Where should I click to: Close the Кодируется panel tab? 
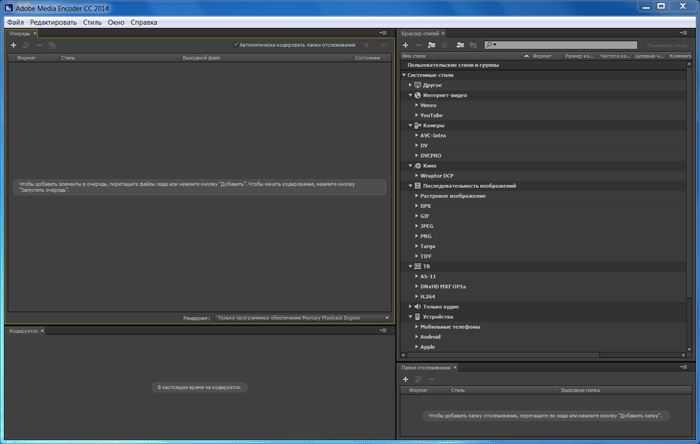42,331
